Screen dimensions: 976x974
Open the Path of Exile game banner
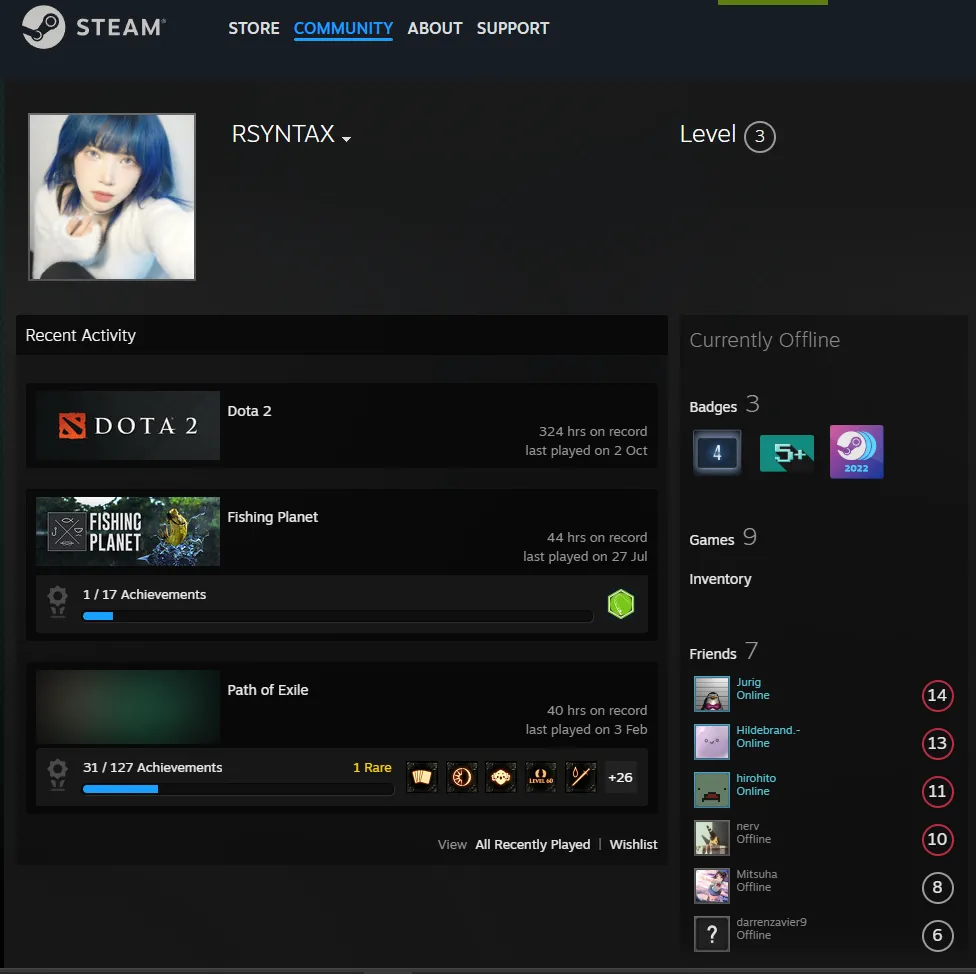[128, 707]
